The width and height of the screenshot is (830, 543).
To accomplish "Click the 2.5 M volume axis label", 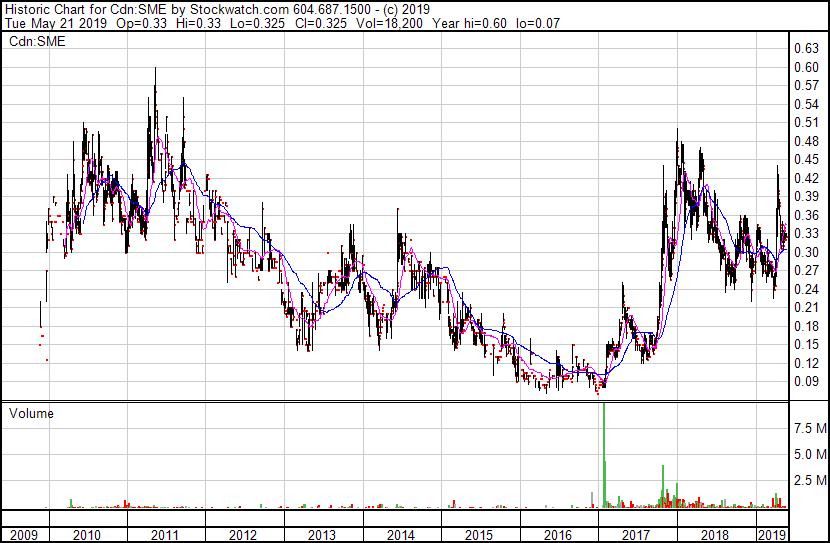I will [810, 480].
